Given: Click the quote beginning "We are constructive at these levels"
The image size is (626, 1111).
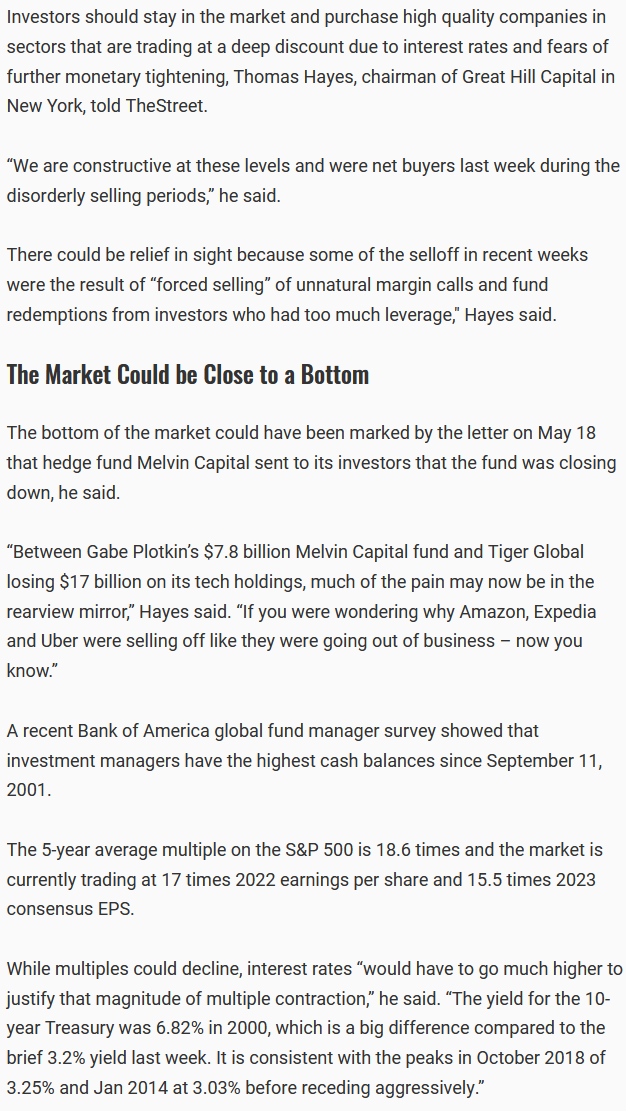Looking at the screenshot, I should click(x=313, y=181).
